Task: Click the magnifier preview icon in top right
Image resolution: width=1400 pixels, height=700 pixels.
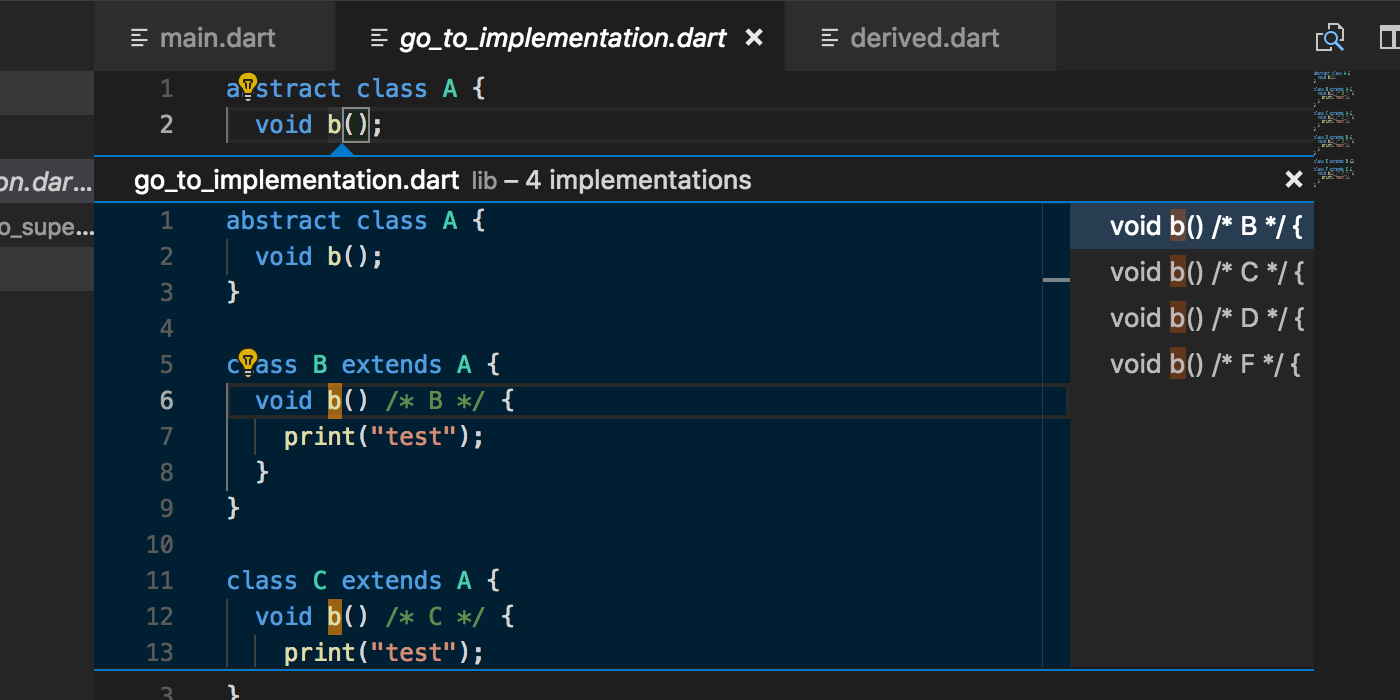Action: (1329, 38)
